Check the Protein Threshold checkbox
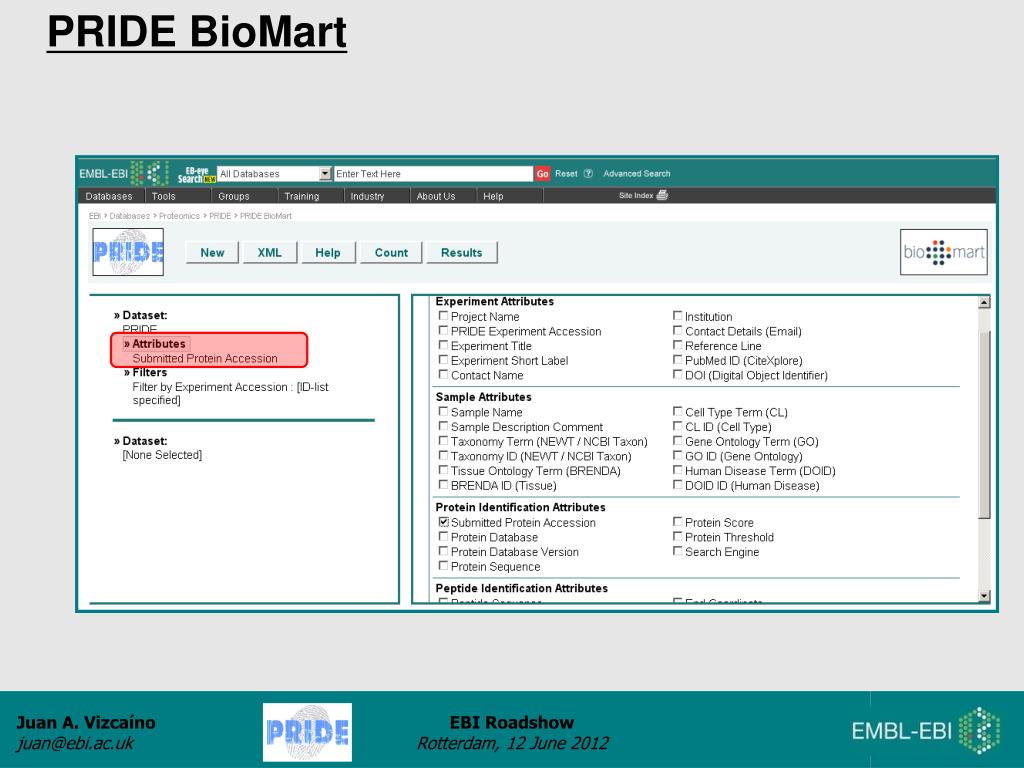This screenshot has height=768, width=1024. point(677,536)
